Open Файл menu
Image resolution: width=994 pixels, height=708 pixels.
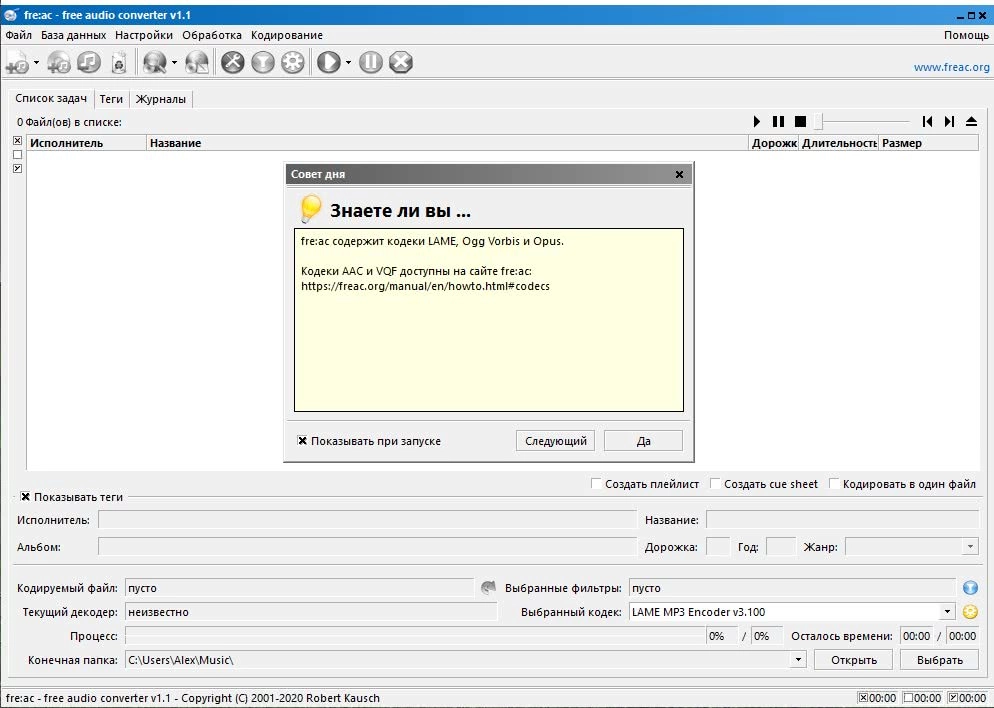tap(18, 35)
